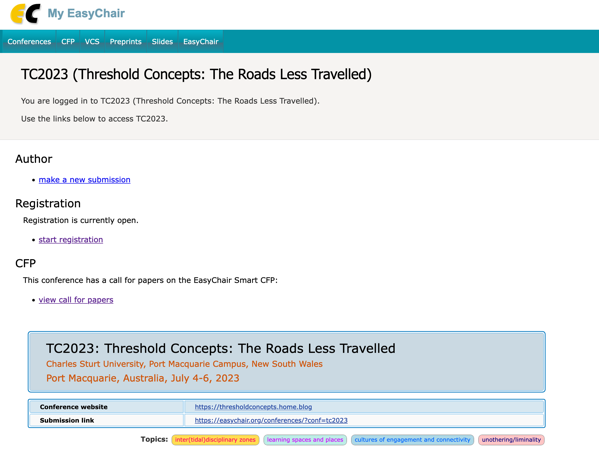This screenshot has height=467, width=599.
Task: Click 'Use the links below to access' text
Action: [x=94, y=119]
